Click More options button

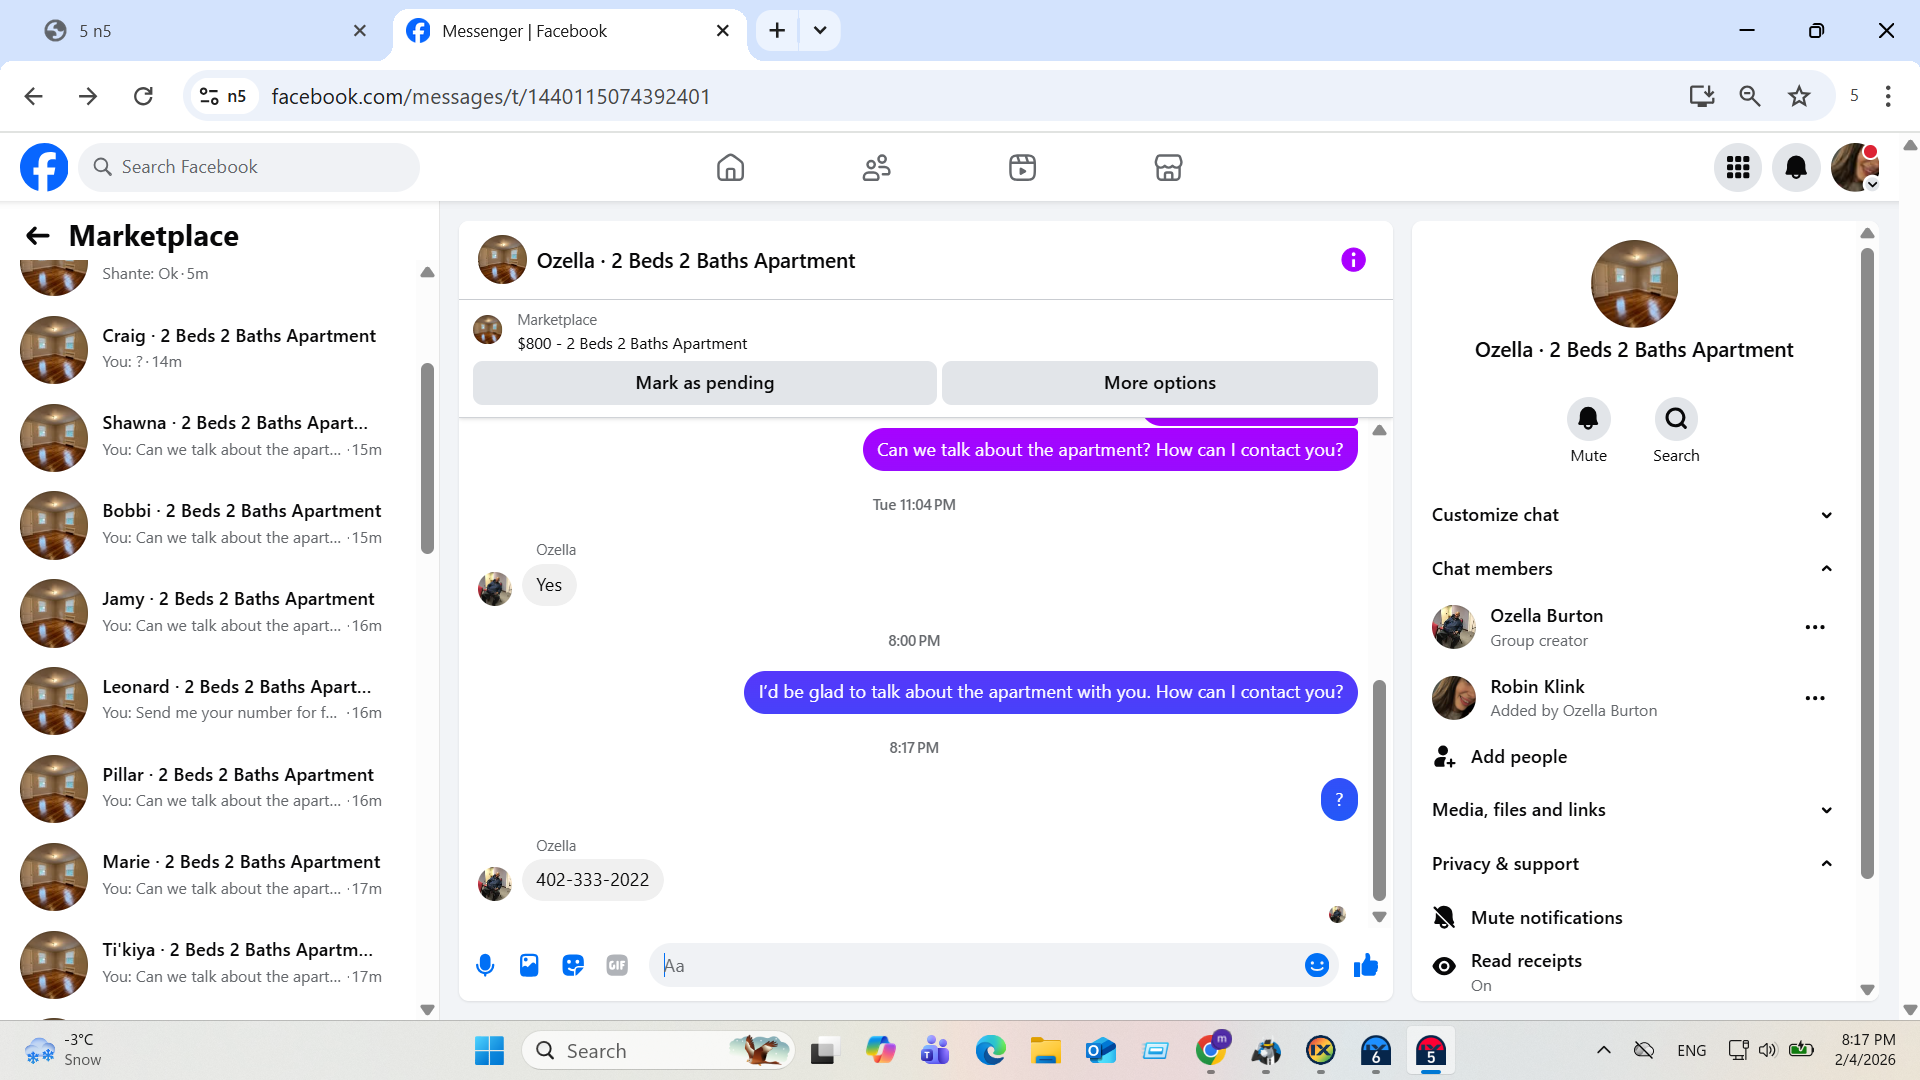pos(1159,383)
